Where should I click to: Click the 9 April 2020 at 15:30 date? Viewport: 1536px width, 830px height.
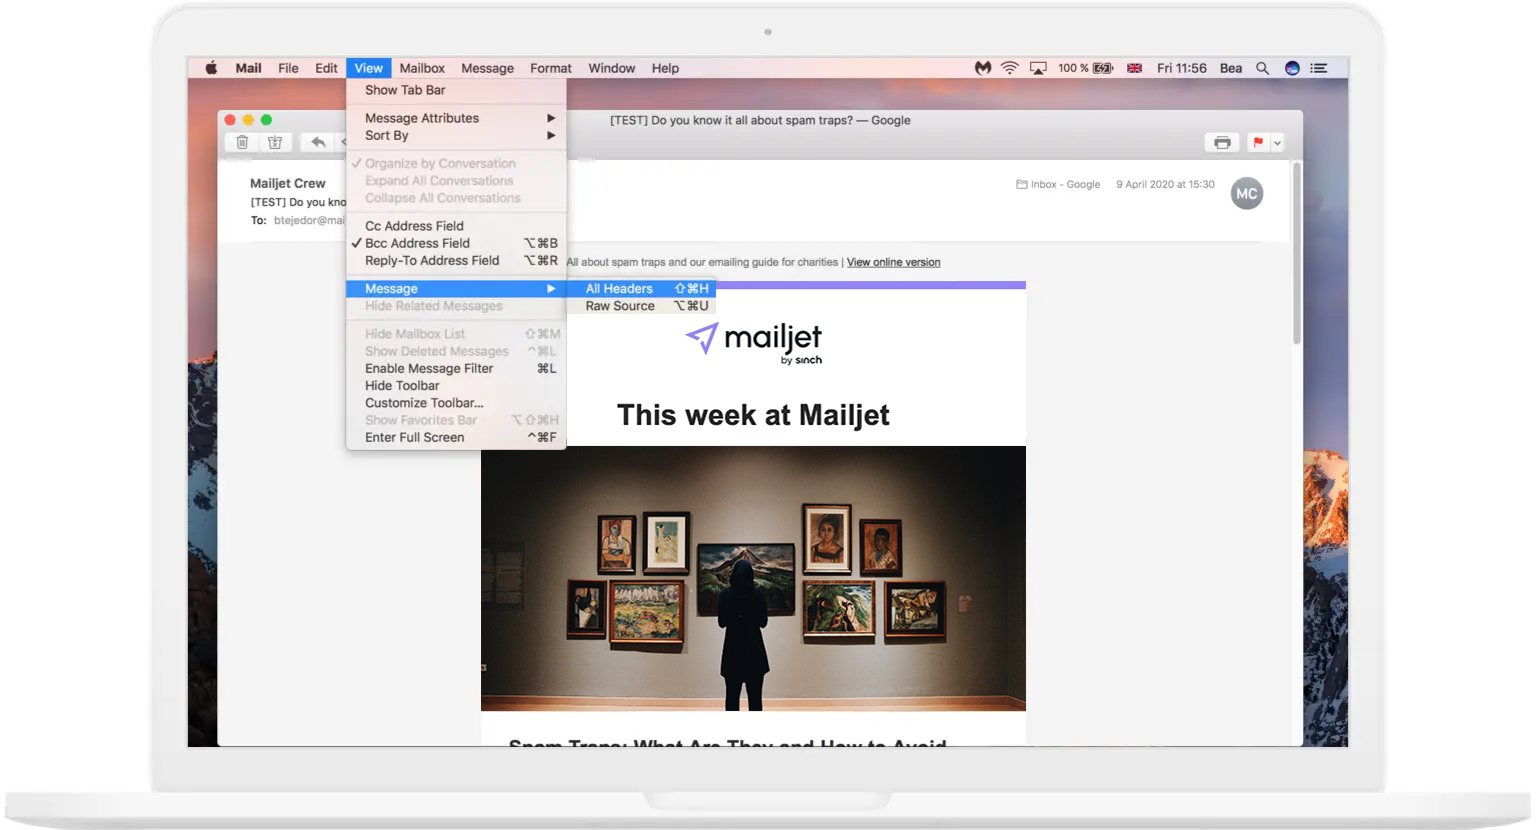click(x=1165, y=184)
